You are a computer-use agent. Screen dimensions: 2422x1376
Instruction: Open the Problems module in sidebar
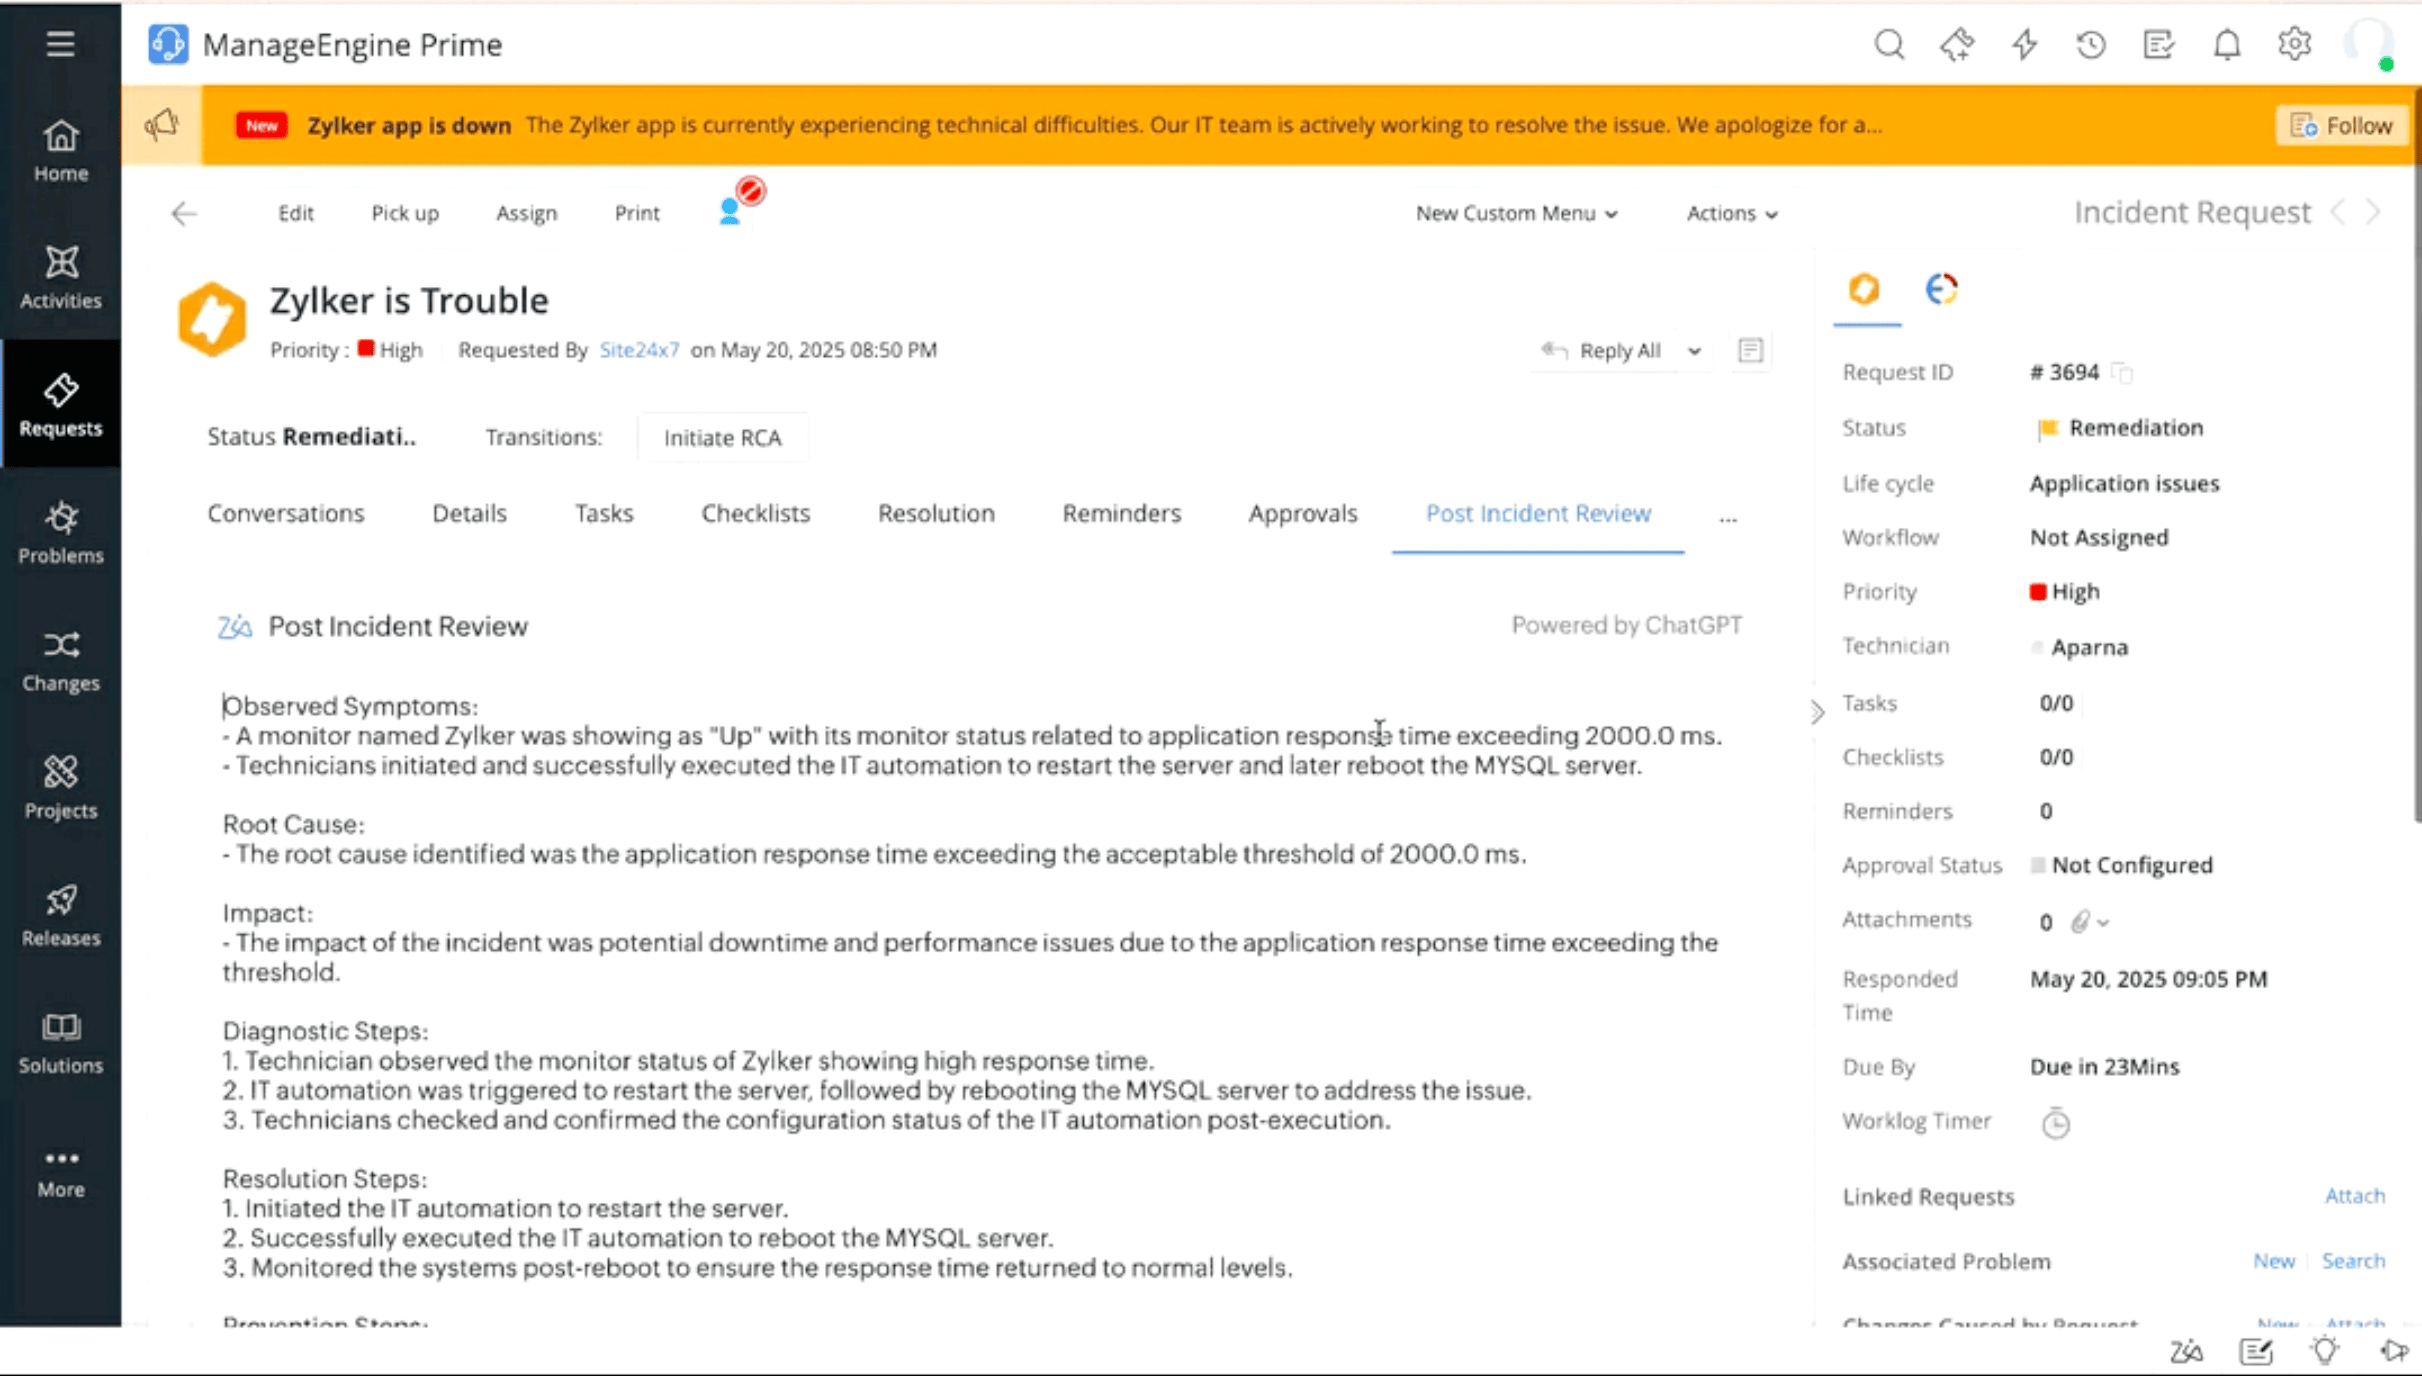(60, 532)
